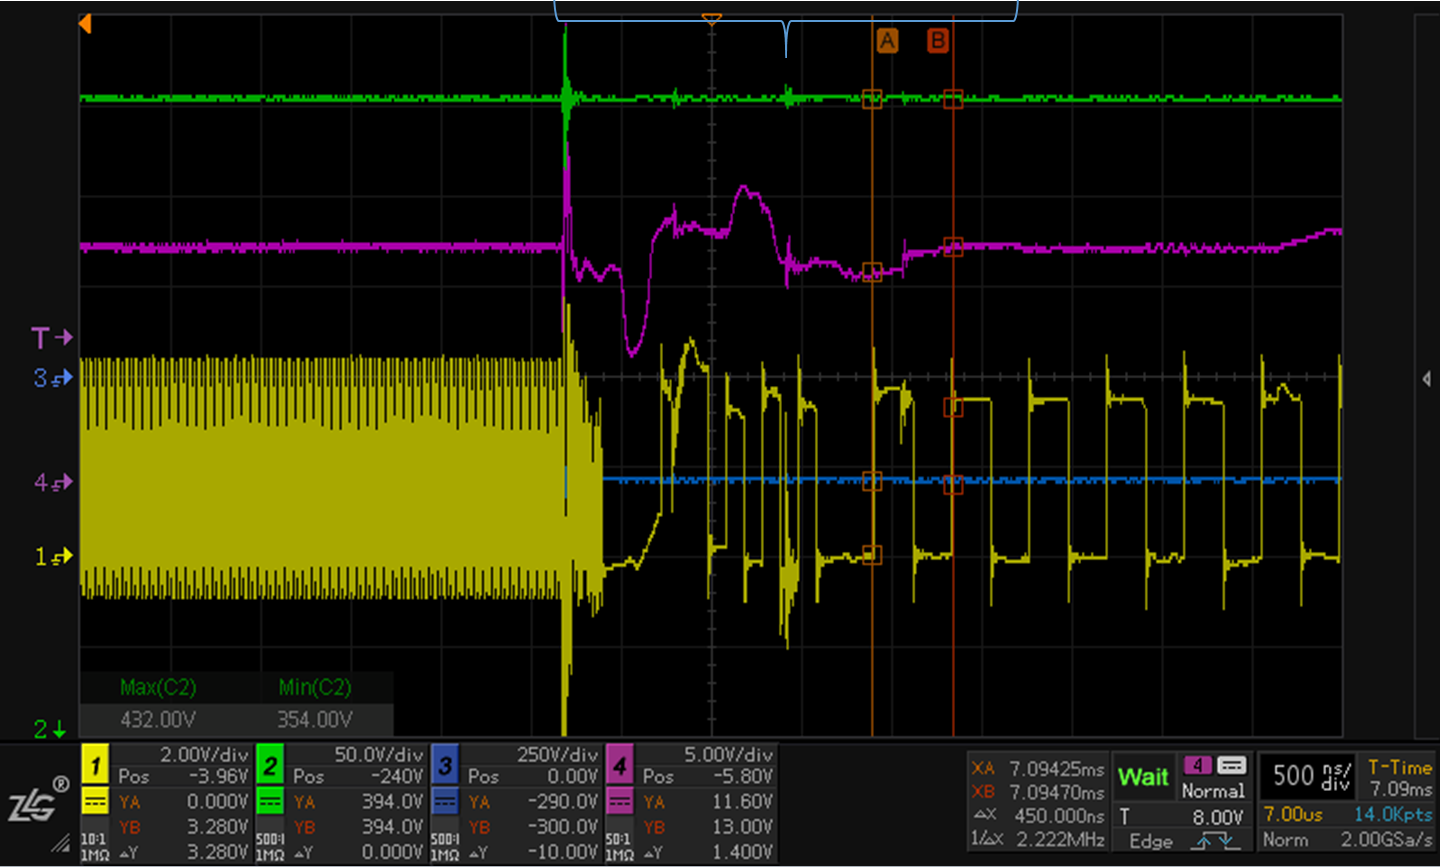Select the Channel 4 magenta badge
The height and width of the screenshot is (867, 1440).
pyautogui.click(x=620, y=766)
